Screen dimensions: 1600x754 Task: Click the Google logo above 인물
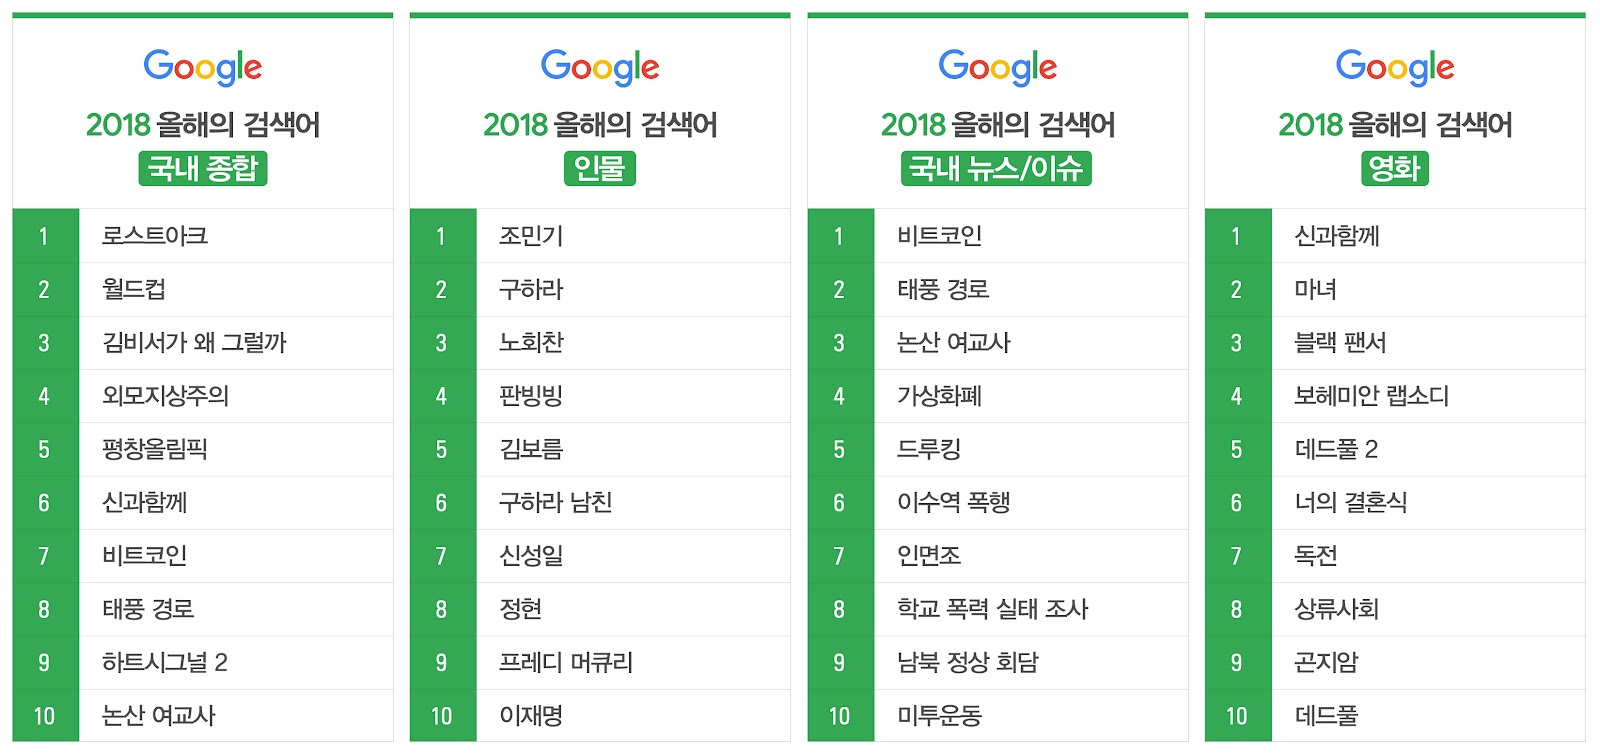pyautogui.click(x=600, y=67)
